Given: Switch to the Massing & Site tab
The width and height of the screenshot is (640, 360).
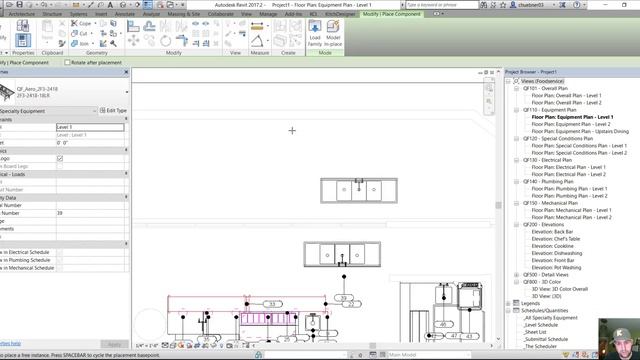Looking at the screenshot, I should (x=184, y=14).
